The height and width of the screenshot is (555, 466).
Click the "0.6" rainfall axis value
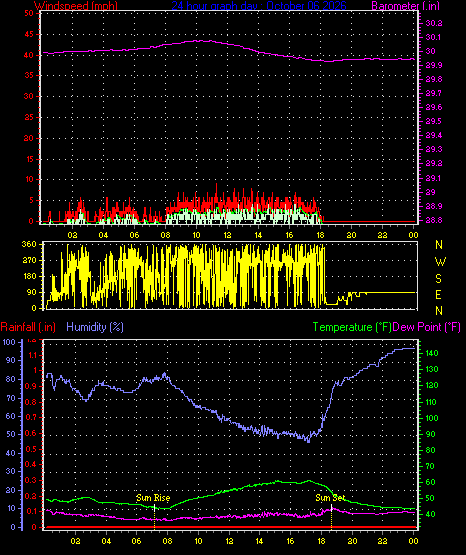click(30, 434)
